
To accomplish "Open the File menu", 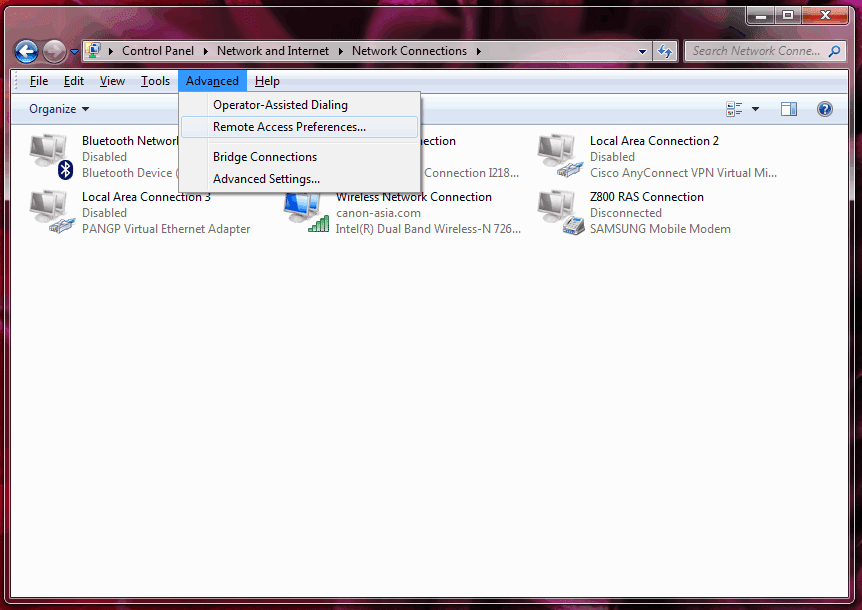I will [x=38, y=81].
